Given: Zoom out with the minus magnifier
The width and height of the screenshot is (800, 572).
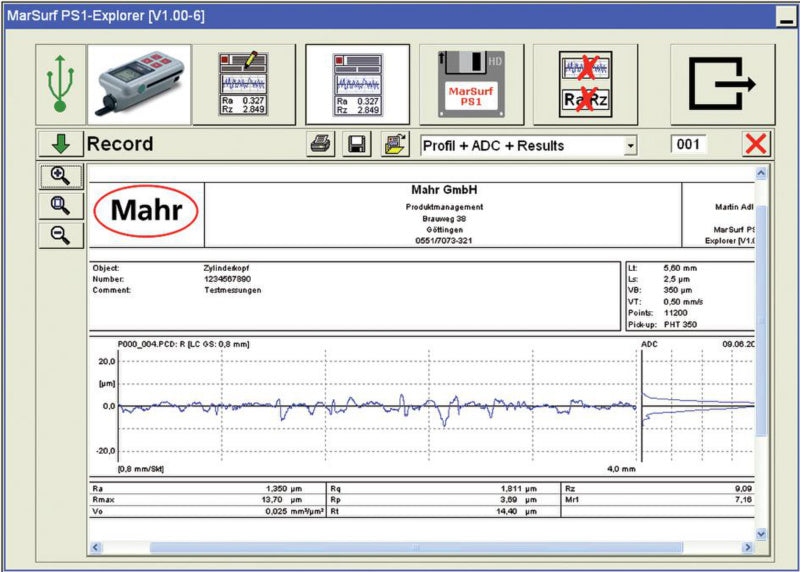Looking at the screenshot, I should (60, 234).
